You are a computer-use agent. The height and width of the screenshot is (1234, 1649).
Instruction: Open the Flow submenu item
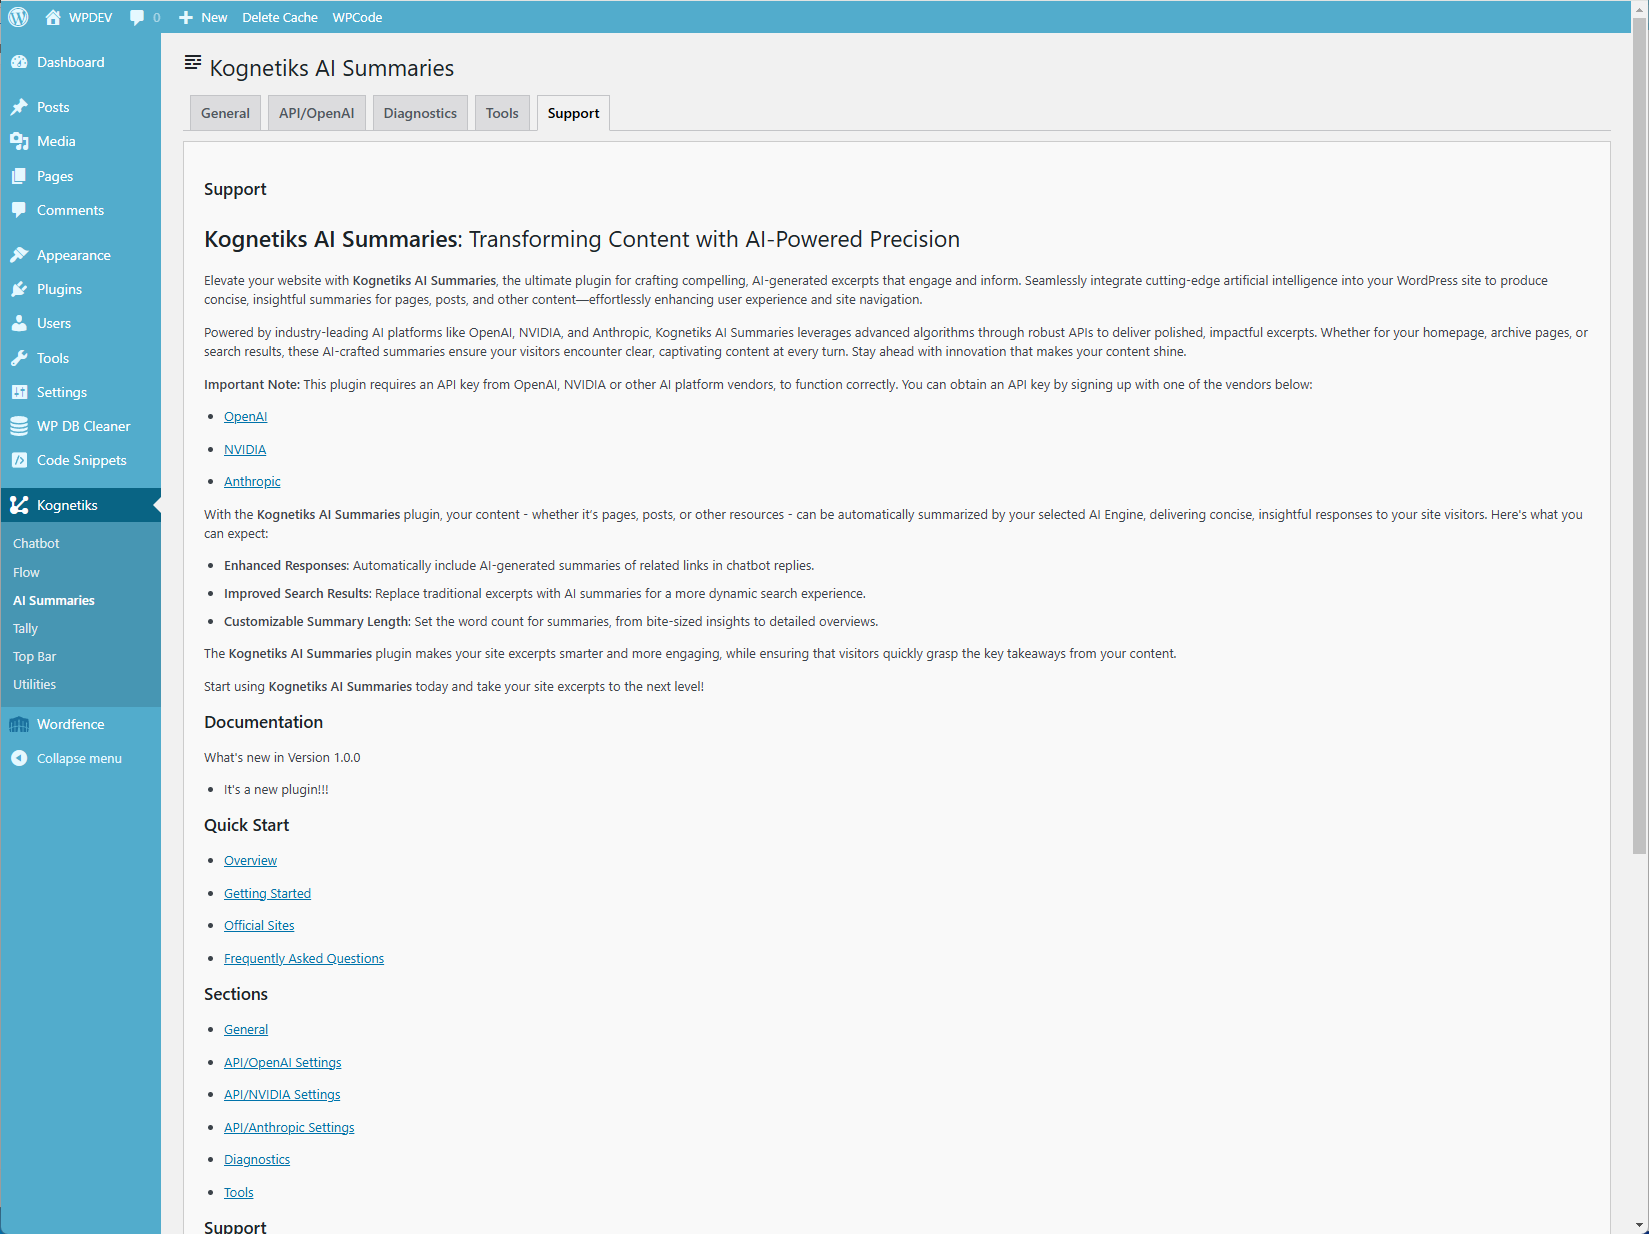point(26,572)
